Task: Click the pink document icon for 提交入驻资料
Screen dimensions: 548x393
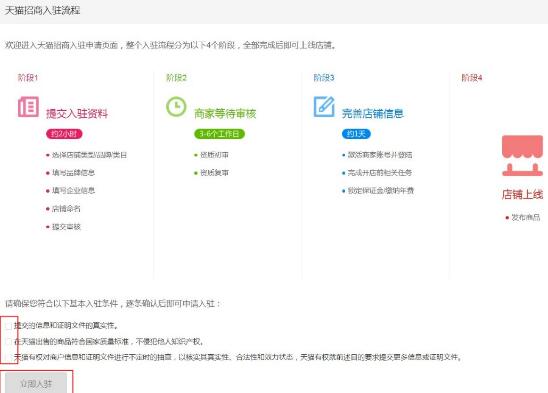Action: [x=28, y=107]
